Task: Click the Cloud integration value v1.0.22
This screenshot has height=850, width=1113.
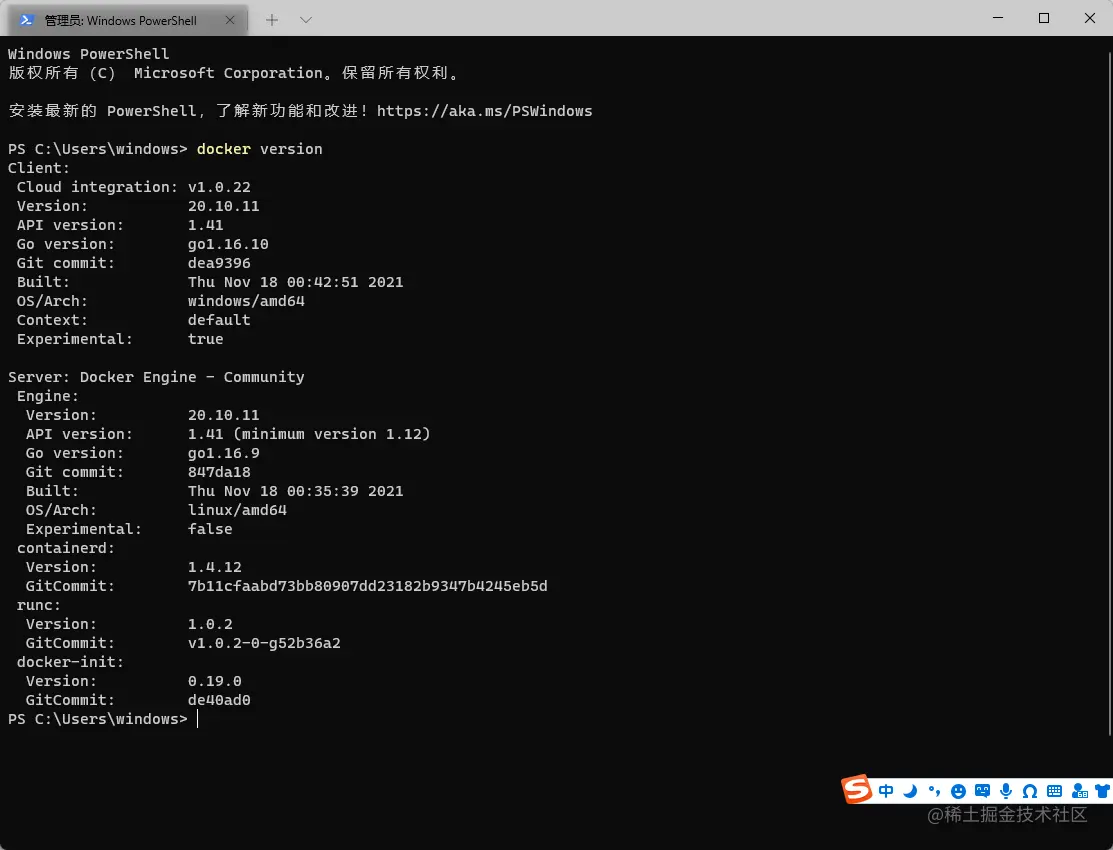Action: tap(219, 187)
